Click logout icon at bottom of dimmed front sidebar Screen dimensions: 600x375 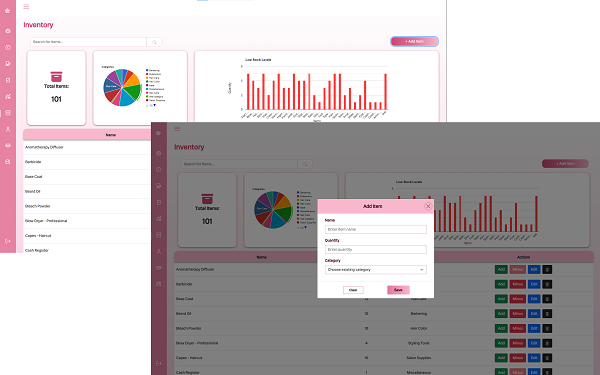point(158,363)
